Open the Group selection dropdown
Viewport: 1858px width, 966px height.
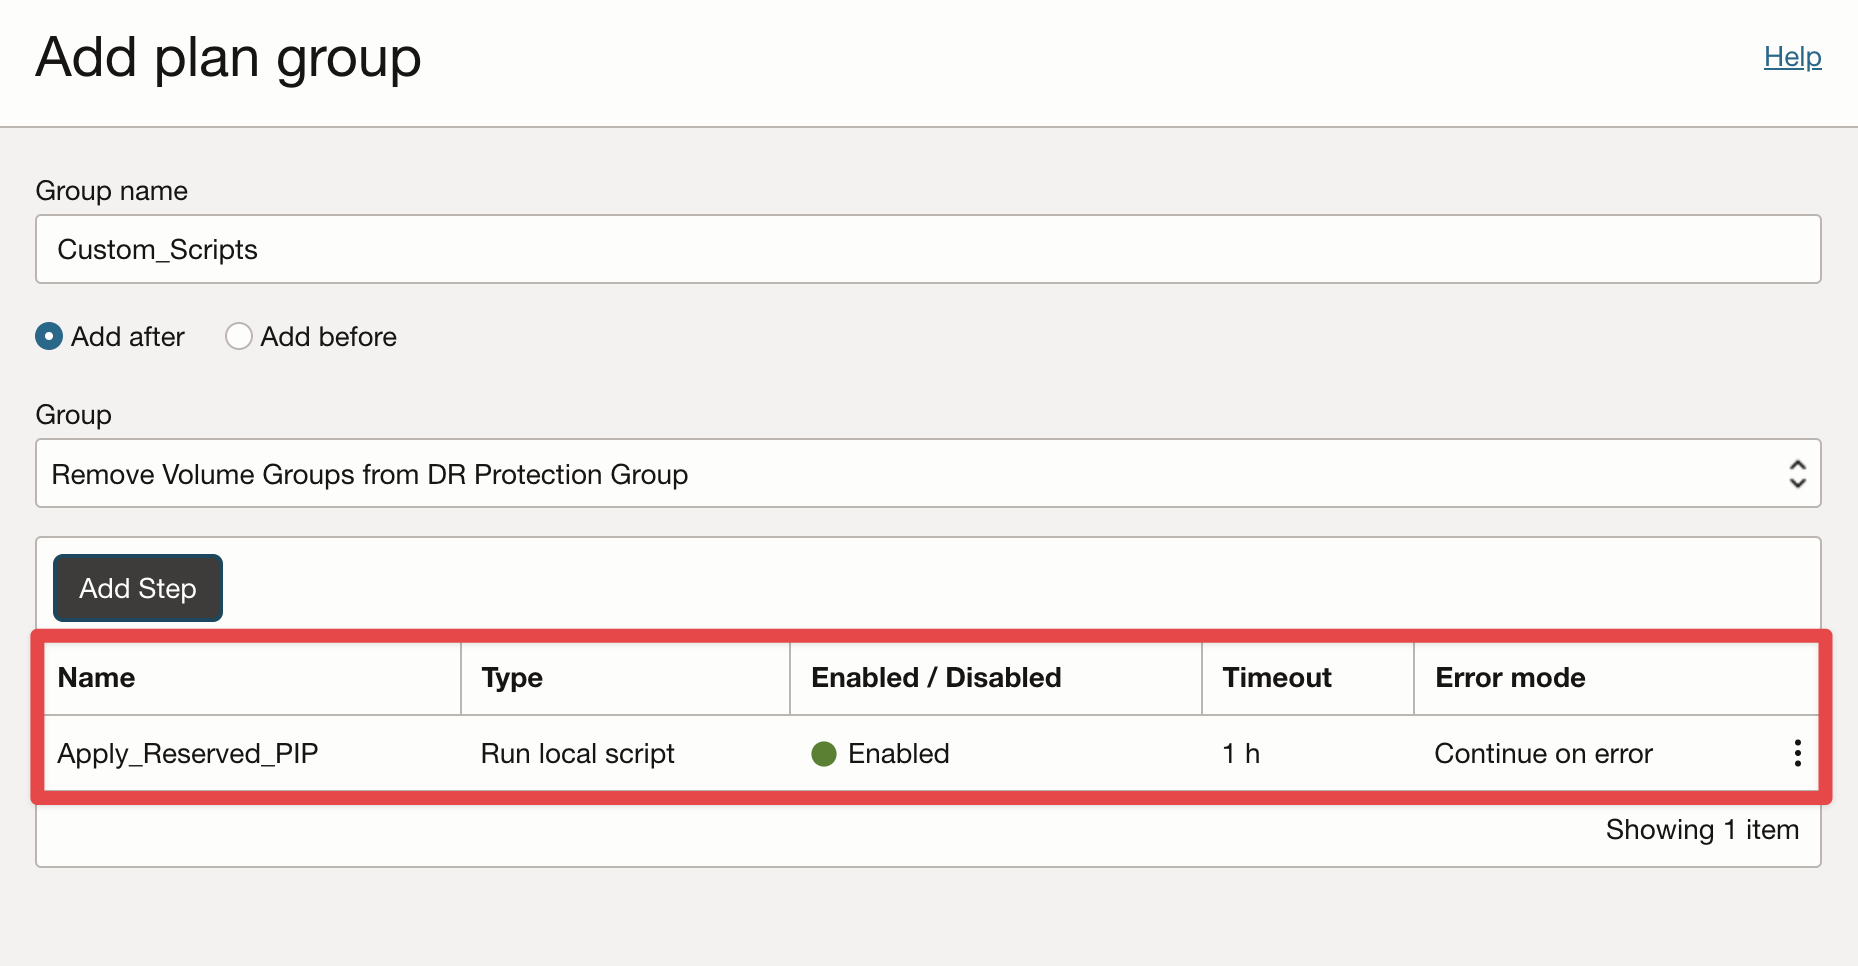(x=928, y=473)
